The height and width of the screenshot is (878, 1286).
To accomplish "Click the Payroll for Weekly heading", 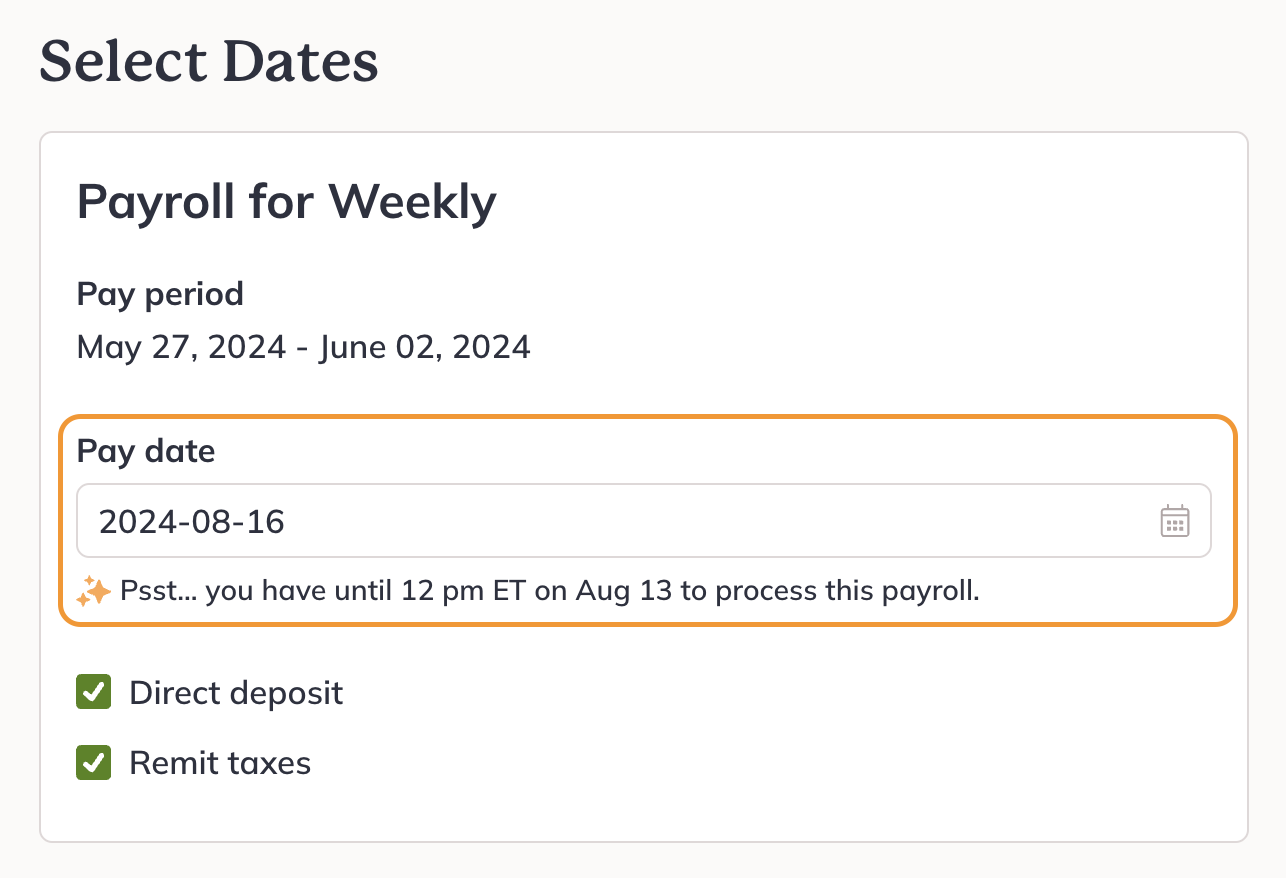I will tap(287, 202).
